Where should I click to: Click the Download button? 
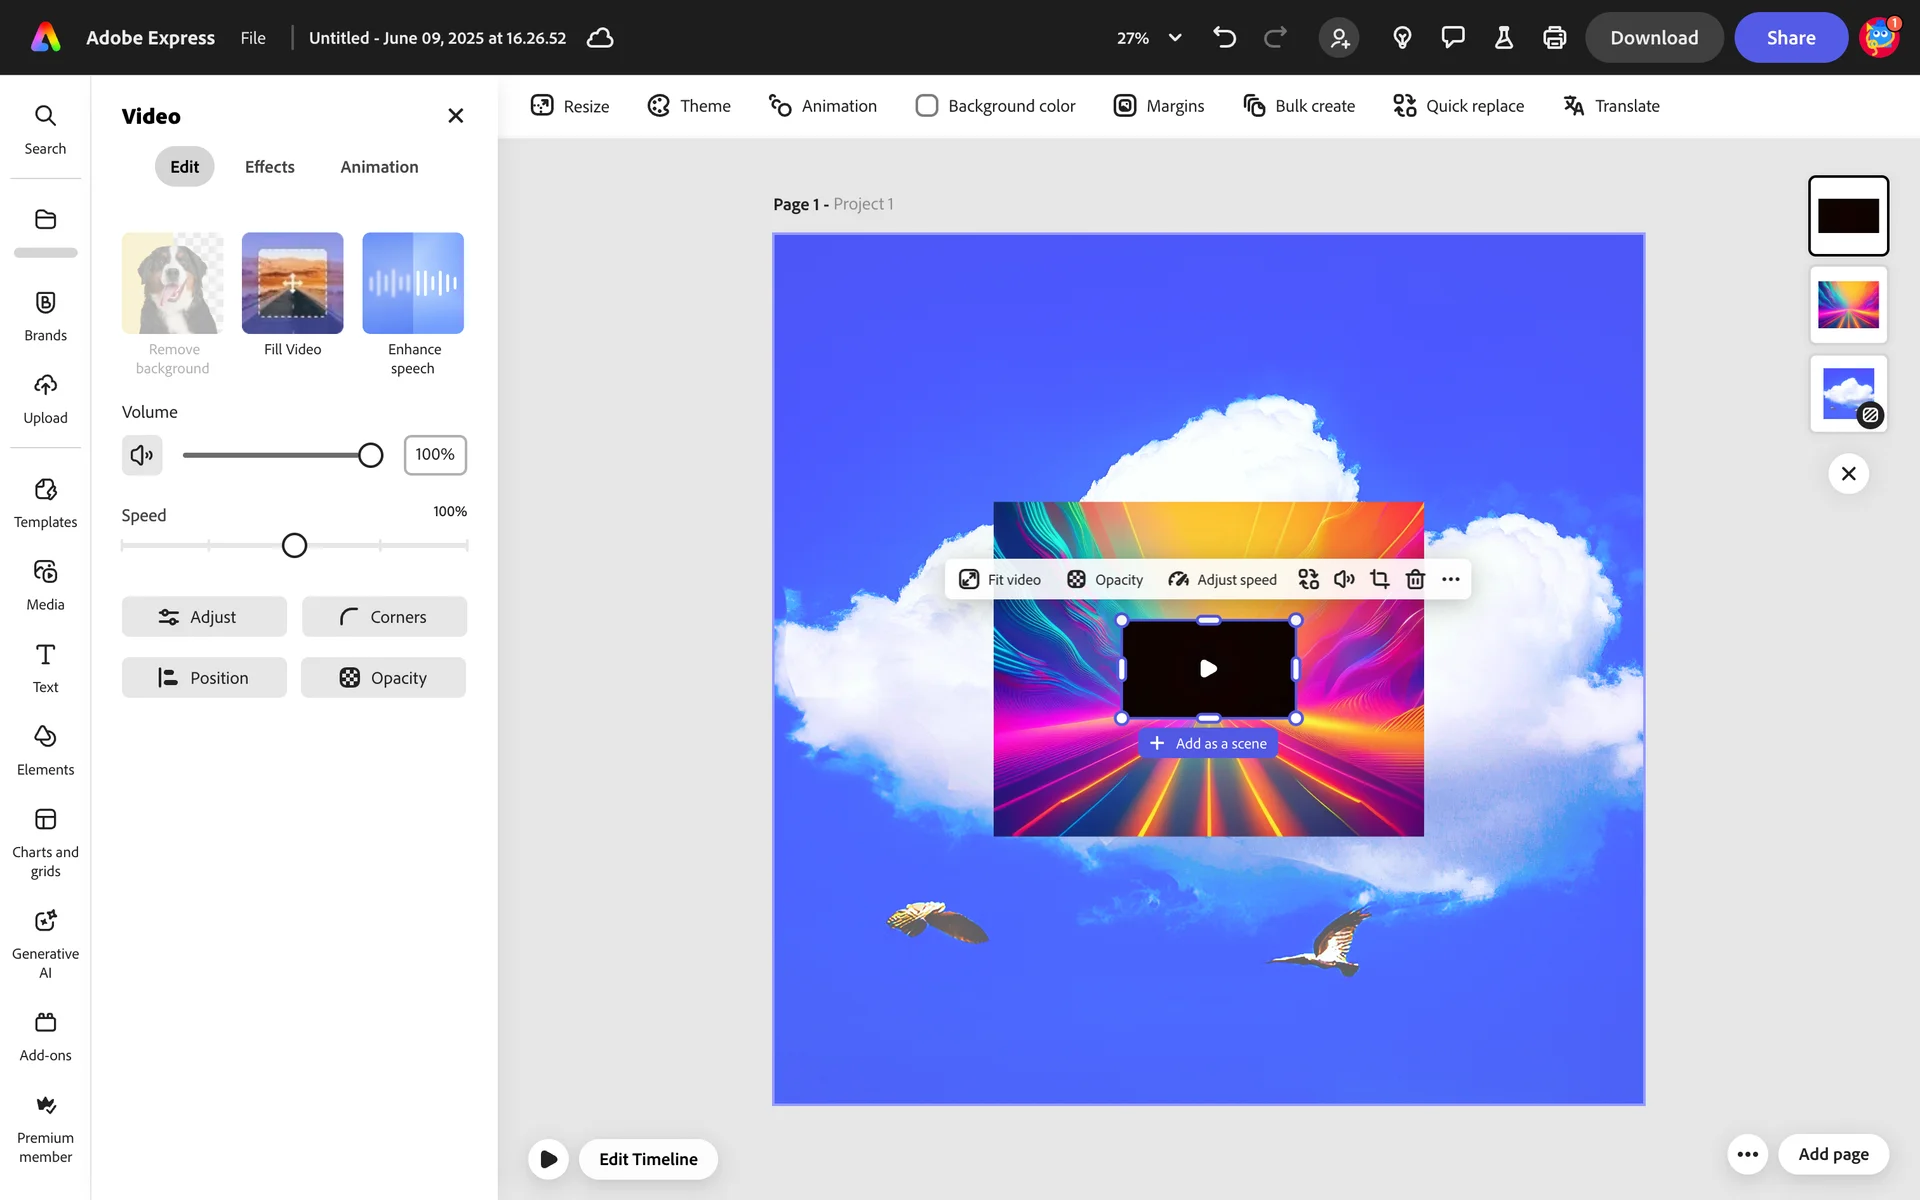1653,38
